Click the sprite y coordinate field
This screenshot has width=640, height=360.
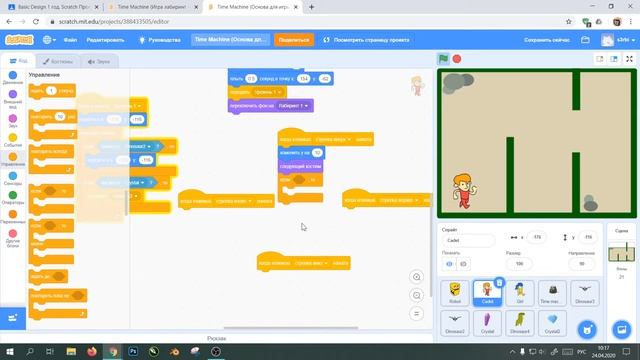pyautogui.click(x=588, y=237)
